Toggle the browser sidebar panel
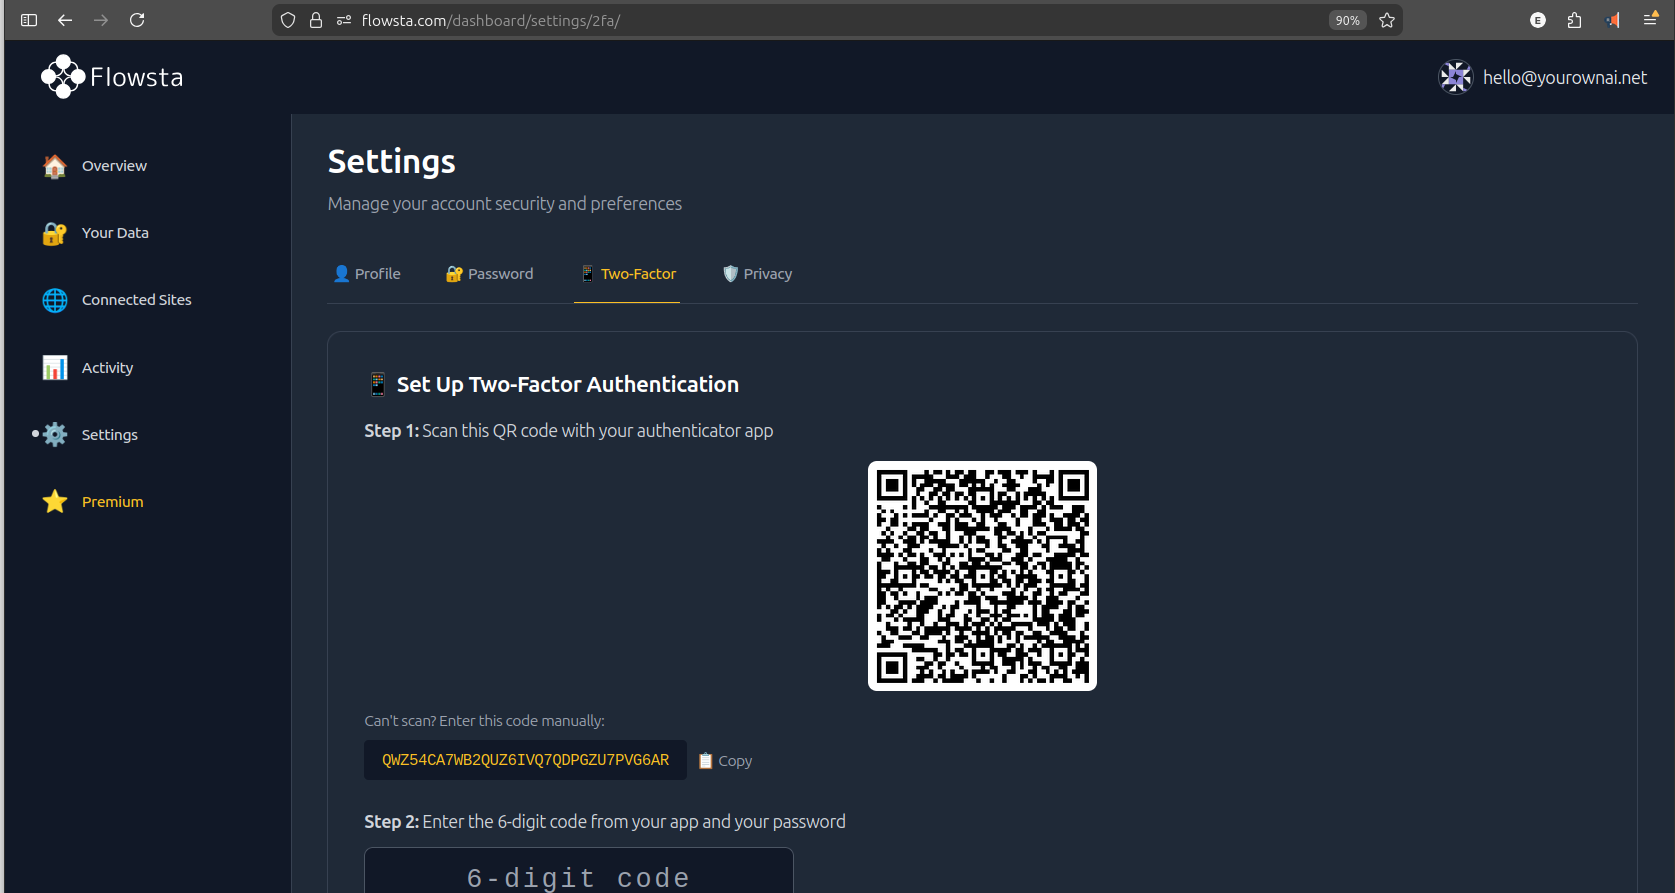The width and height of the screenshot is (1675, 893). click(29, 20)
